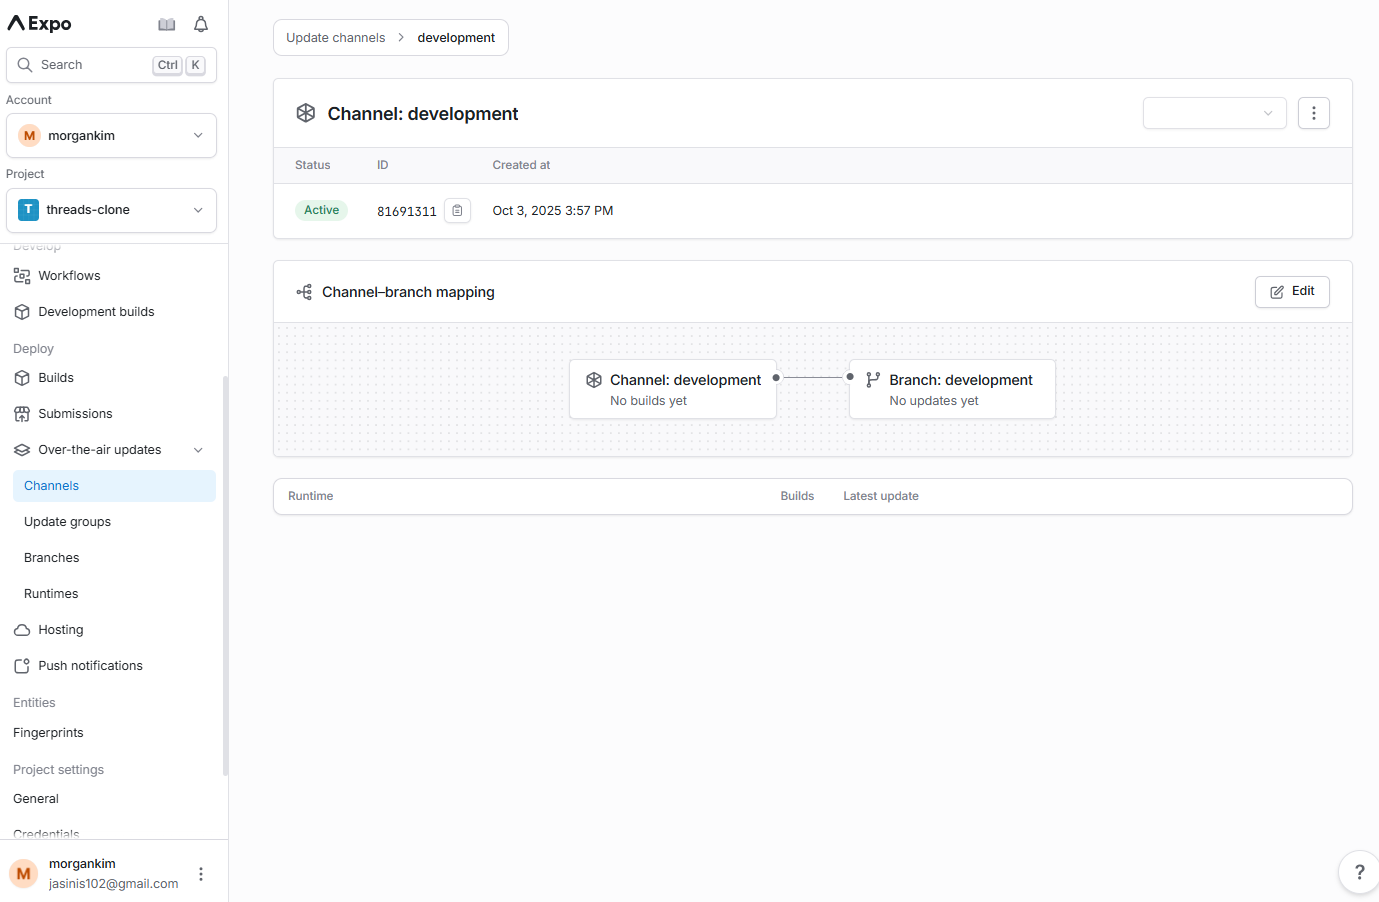Image resolution: width=1379 pixels, height=902 pixels.
Task: Copy the channel ID 81691311
Action: [457, 210]
